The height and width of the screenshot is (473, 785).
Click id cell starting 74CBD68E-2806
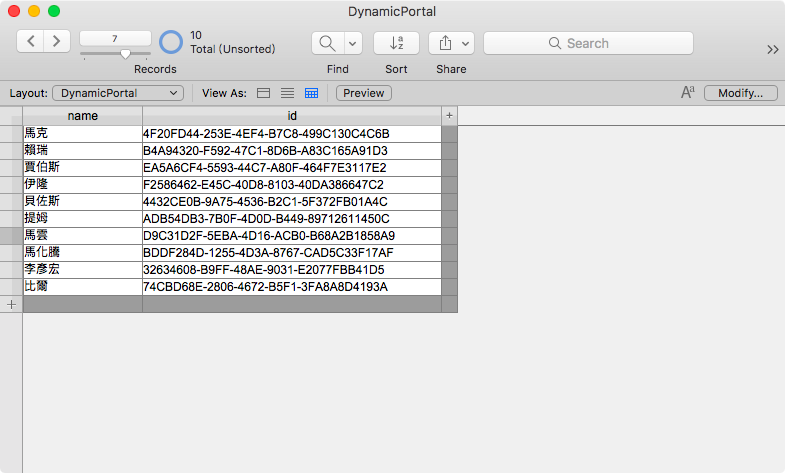pos(292,287)
